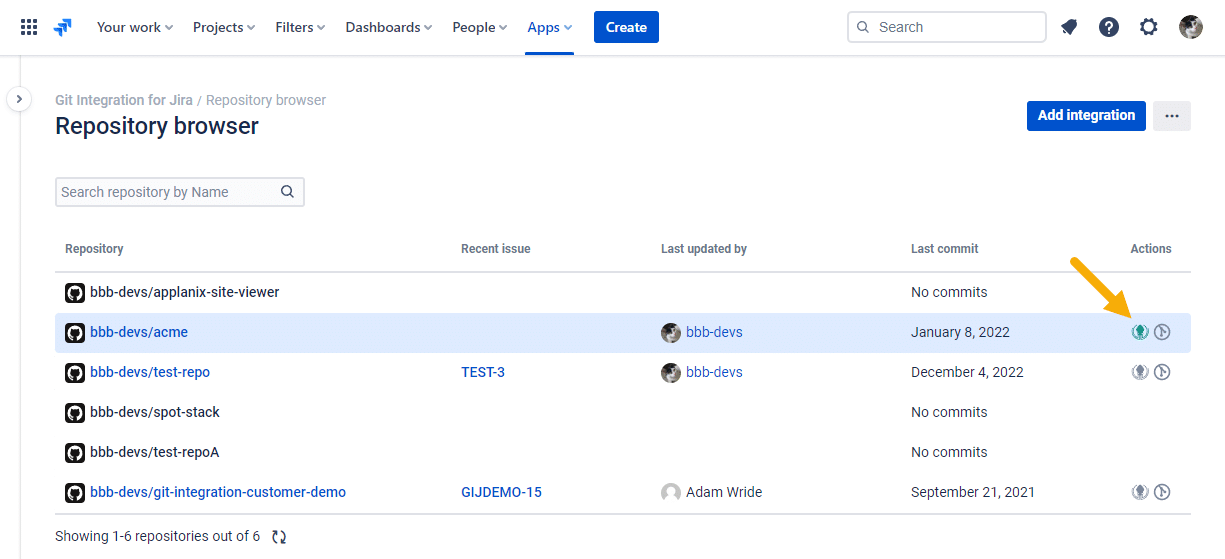Click the Repository column header
Screen dimensions: 1225x559
[x=94, y=249]
